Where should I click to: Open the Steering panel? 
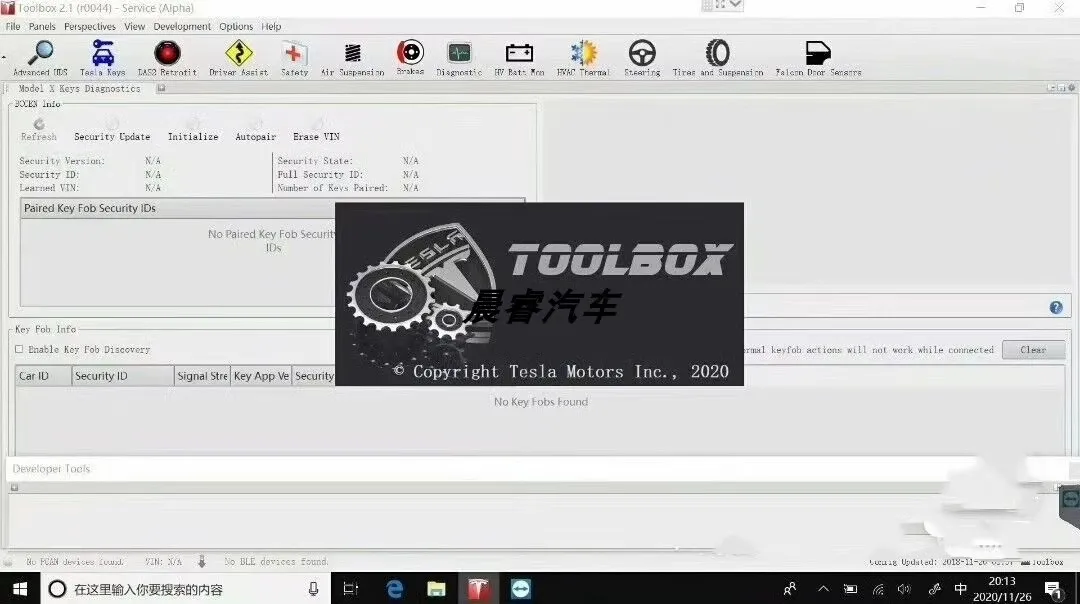(x=642, y=58)
